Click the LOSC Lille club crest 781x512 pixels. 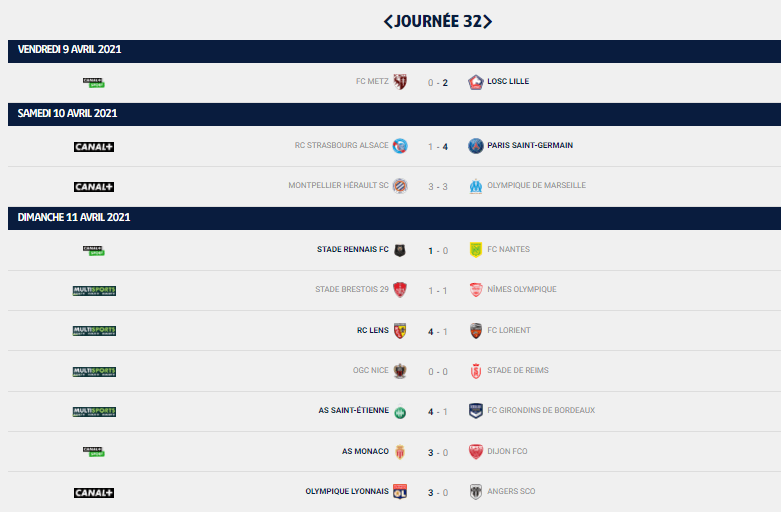point(476,82)
